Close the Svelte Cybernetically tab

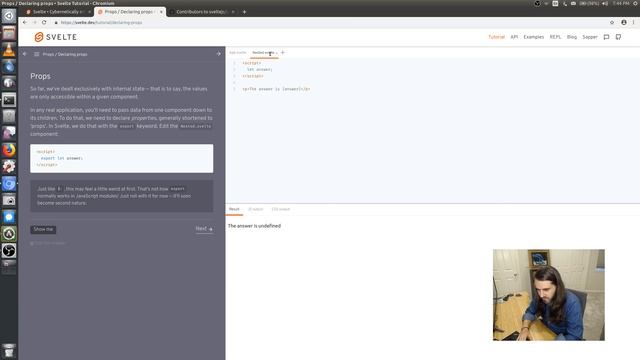89,12
